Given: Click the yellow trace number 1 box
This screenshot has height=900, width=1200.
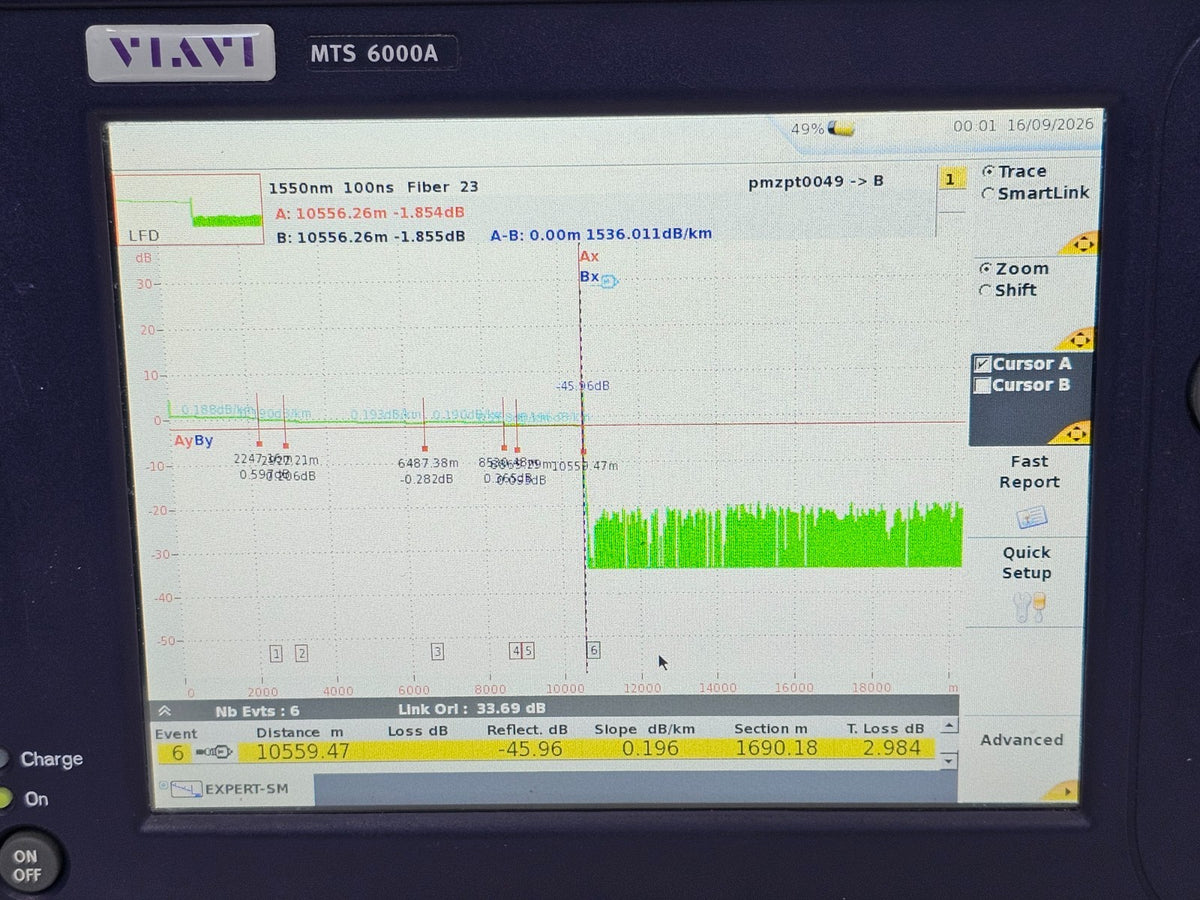Looking at the screenshot, I should pyautogui.click(x=950, y=179).
